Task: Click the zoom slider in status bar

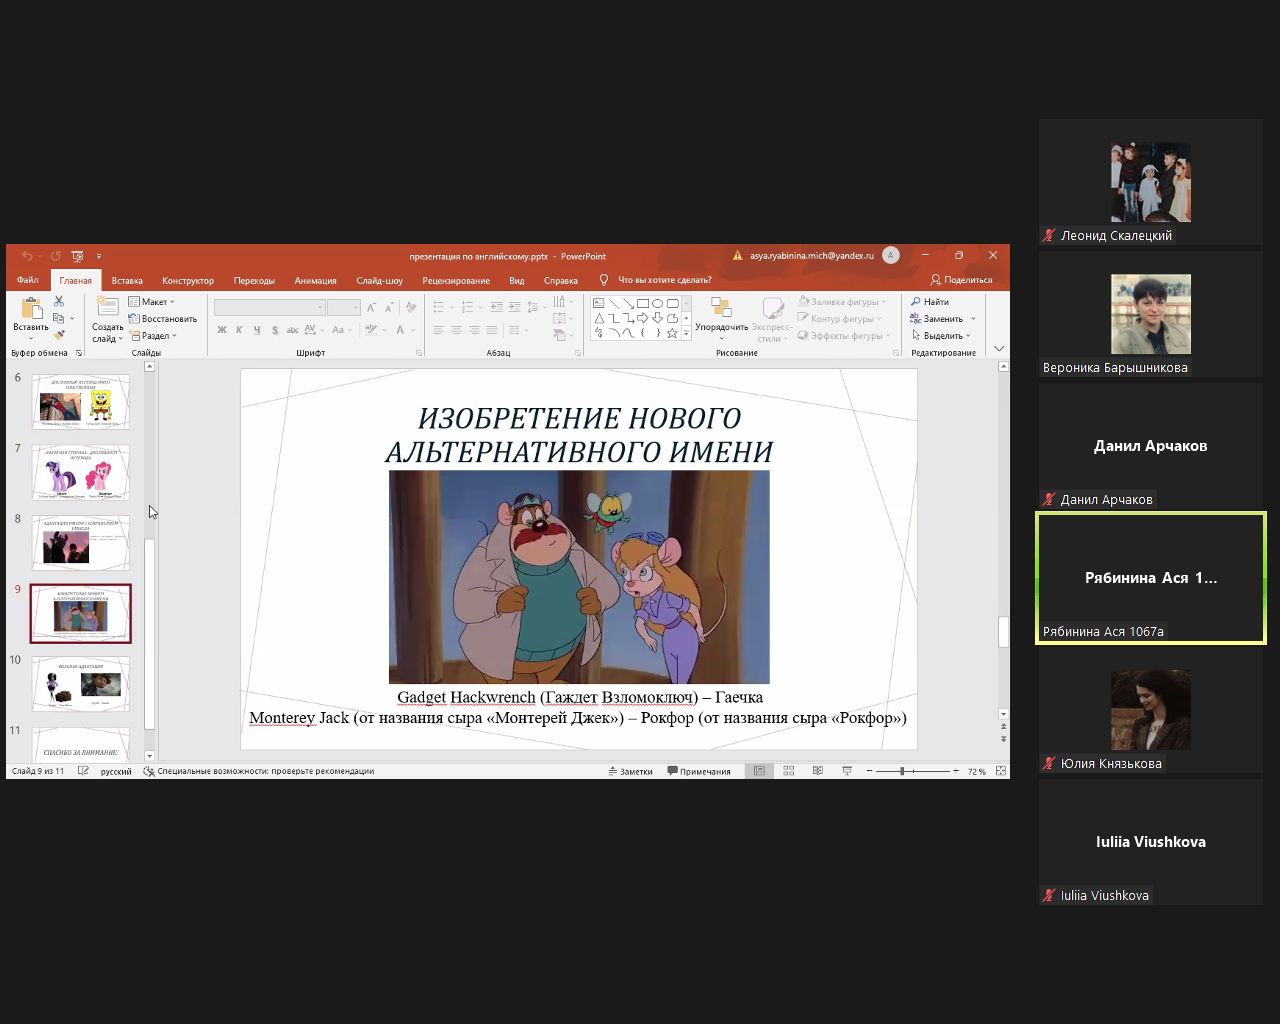Action: coord(913,771)
